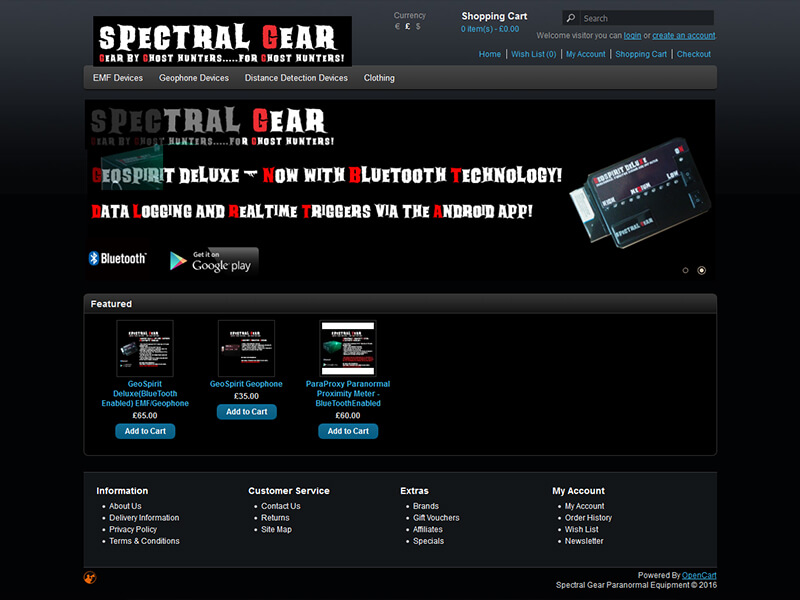Open Wish List in the footer list

(x=582, y=530)
